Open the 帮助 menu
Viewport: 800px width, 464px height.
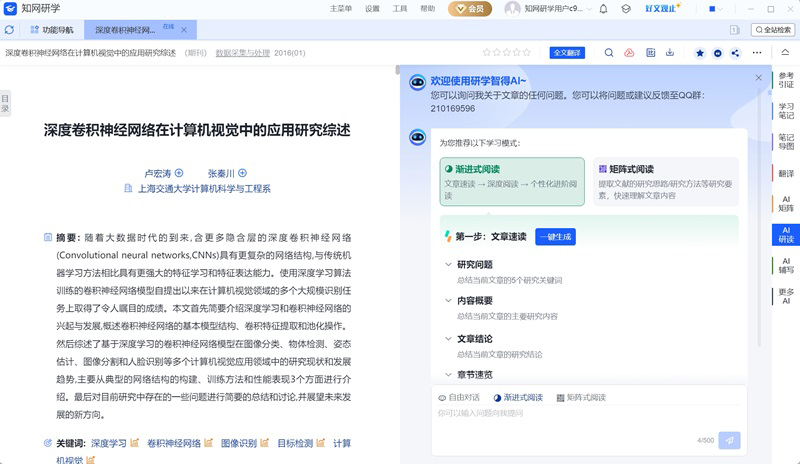coord(428,9)
